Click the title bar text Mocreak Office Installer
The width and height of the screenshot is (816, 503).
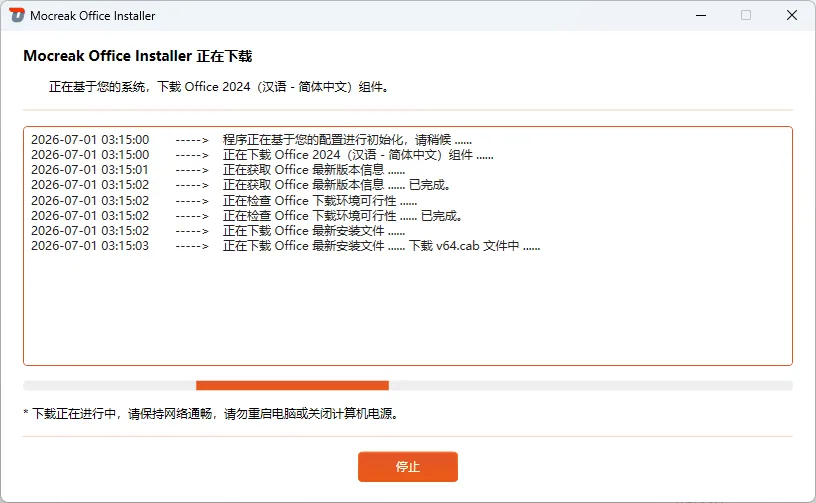tap(93, 16)
